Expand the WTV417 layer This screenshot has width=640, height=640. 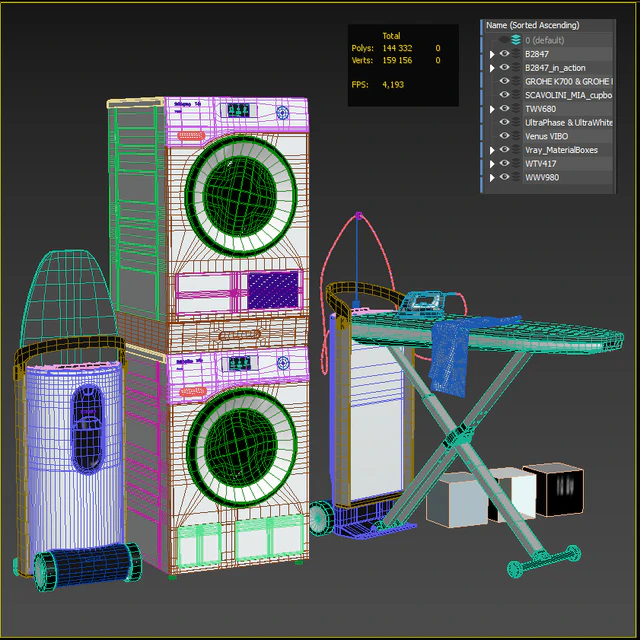tap(492, 164)
